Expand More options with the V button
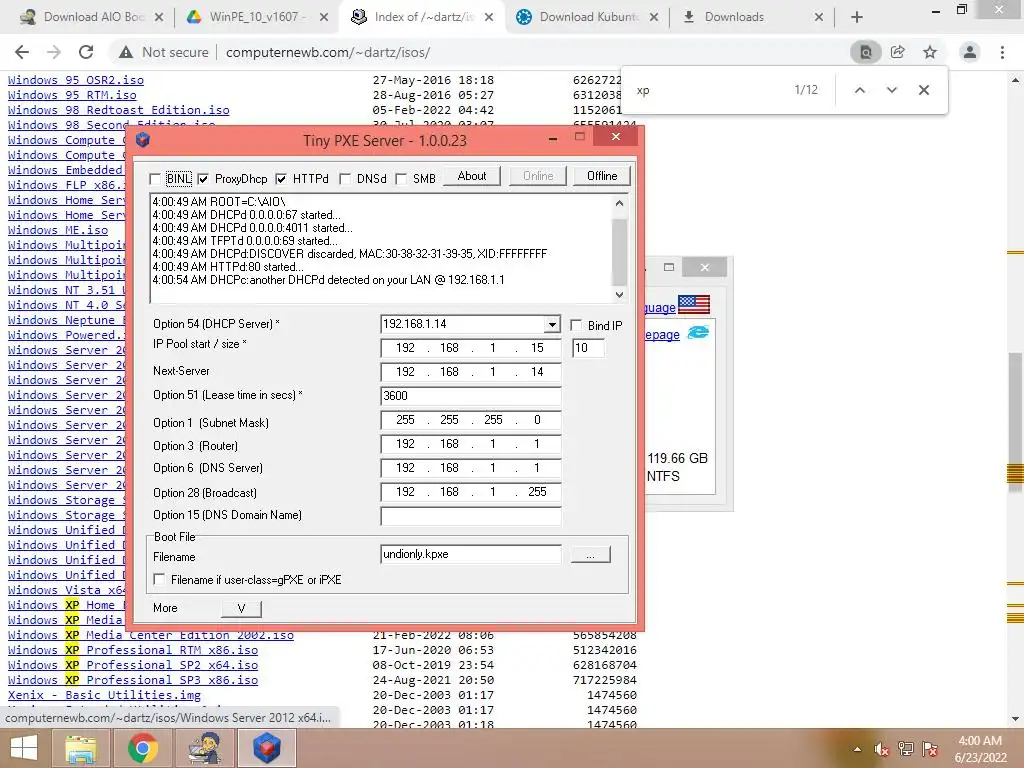The height and width of the screenshot is (768, 1024). pos(241,609)
